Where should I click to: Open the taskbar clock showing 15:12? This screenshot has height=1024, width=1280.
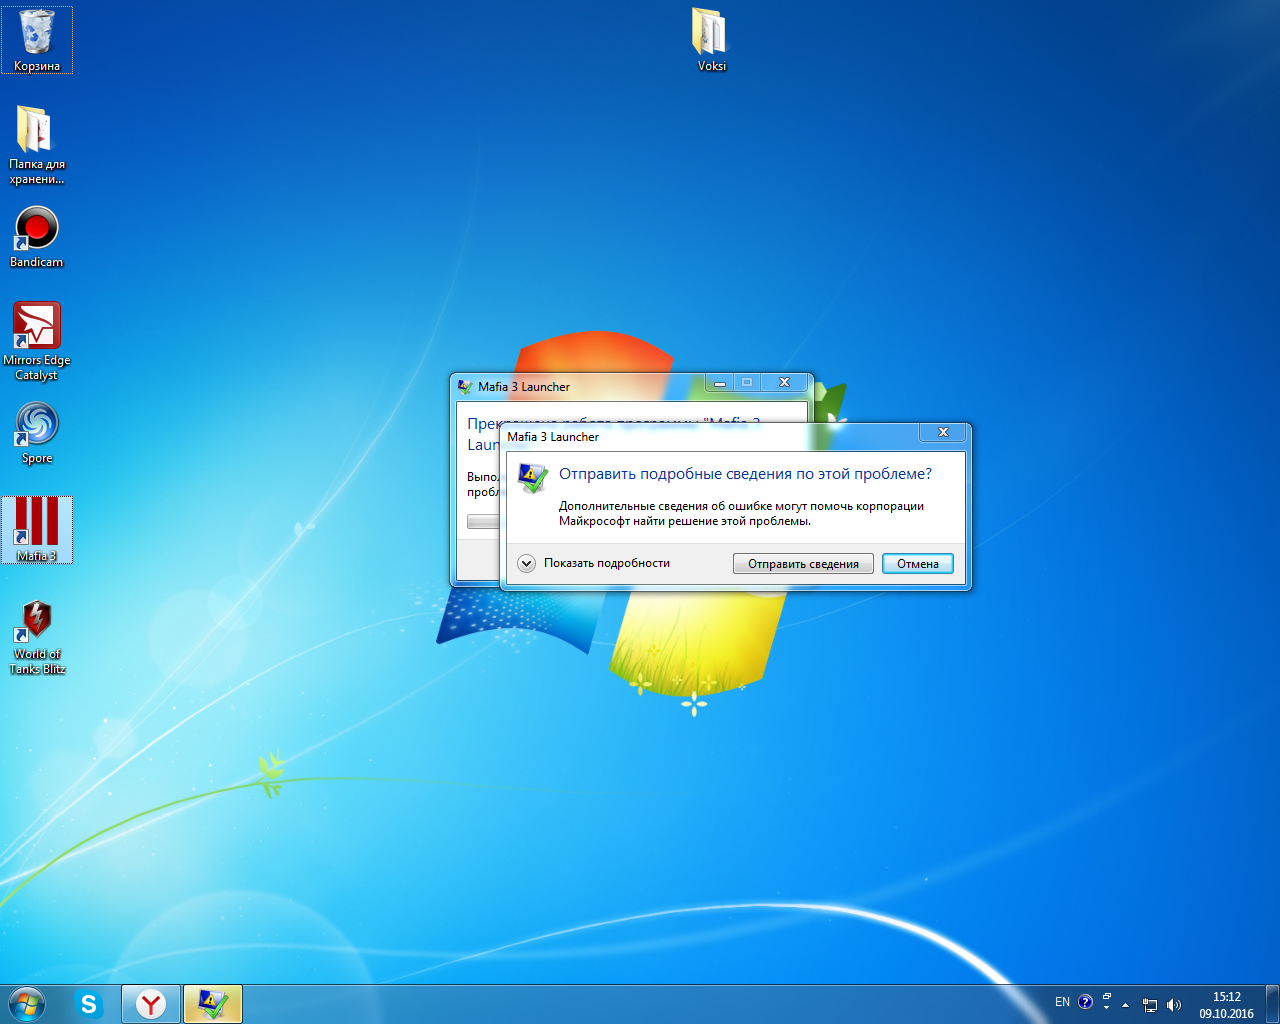[x=1226, y=1005]
